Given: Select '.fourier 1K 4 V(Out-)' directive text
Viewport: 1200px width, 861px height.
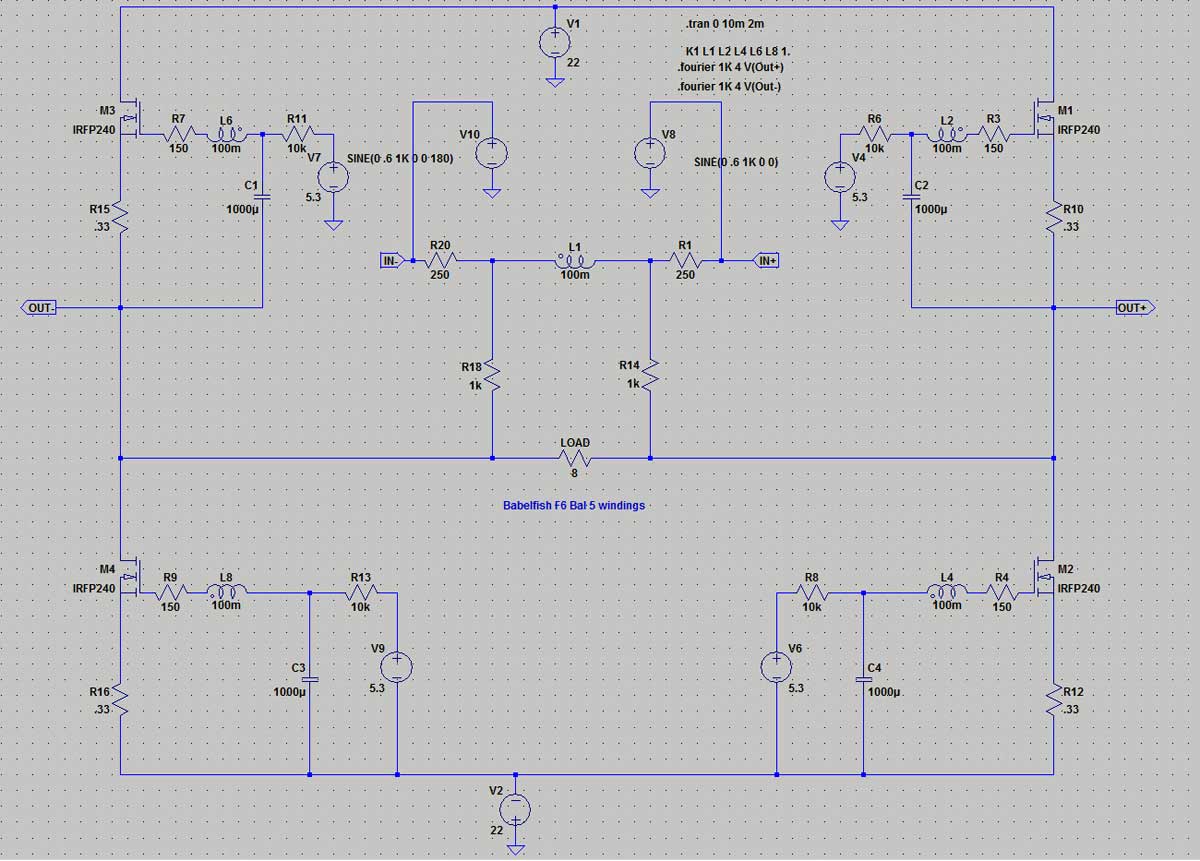Looking at the screenshot, I should pyautogui.click(x=729, y=87).
